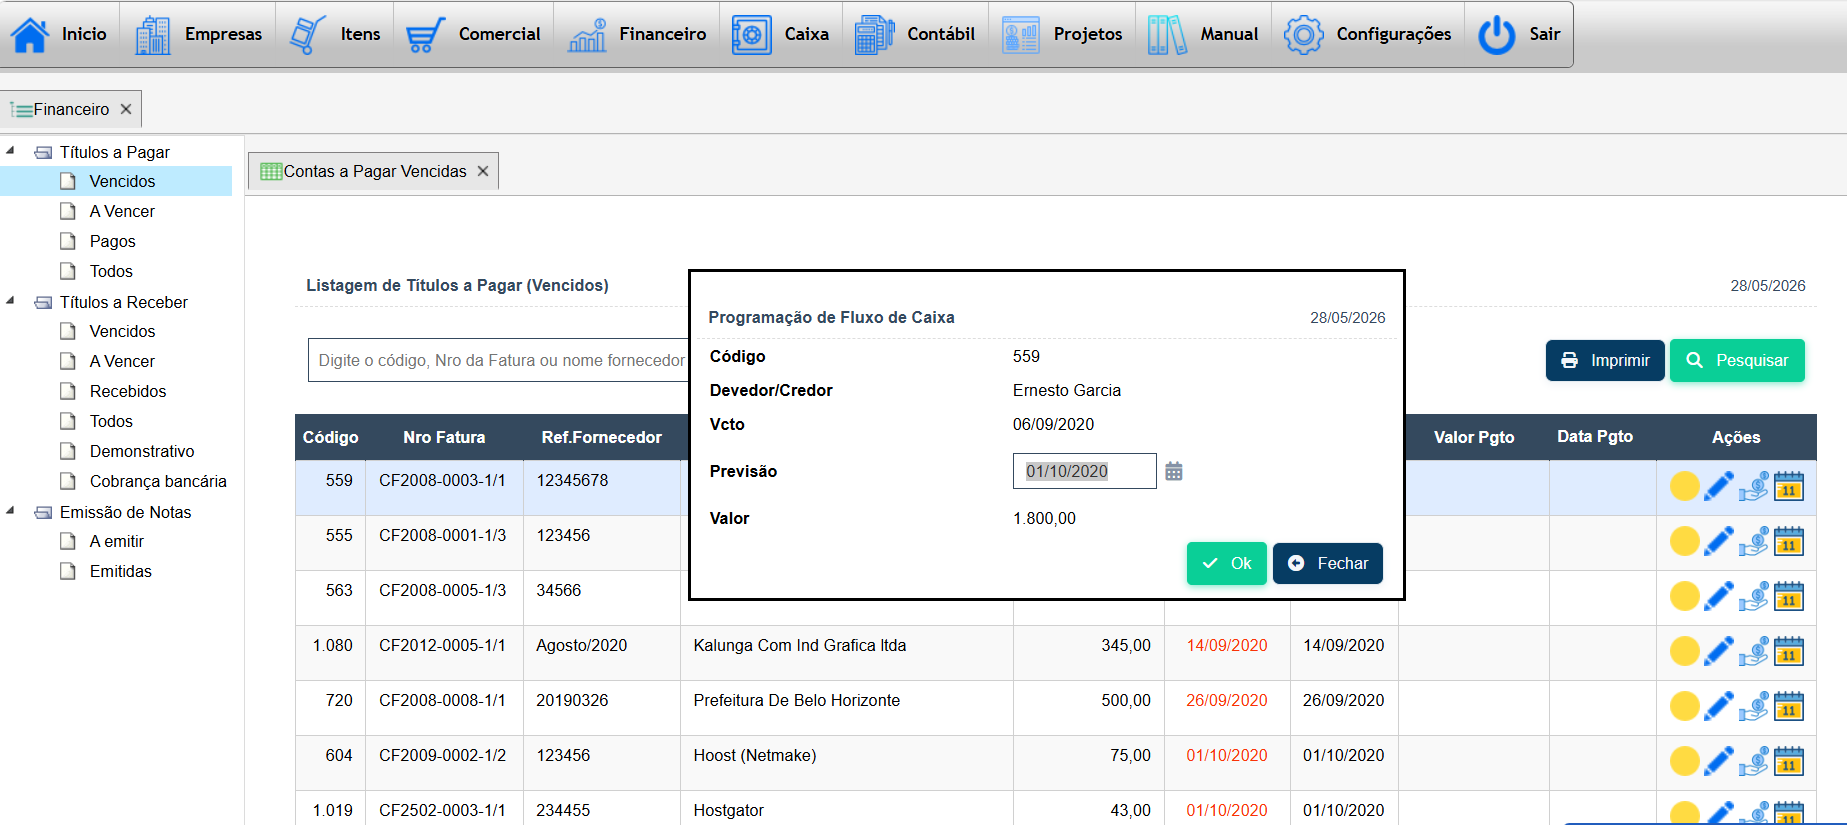Confirm with the Ok button
1847x825 pixels.
(1227, 563)
